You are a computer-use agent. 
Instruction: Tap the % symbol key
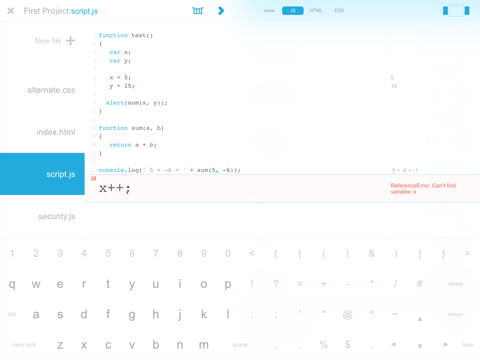[323, 344]
